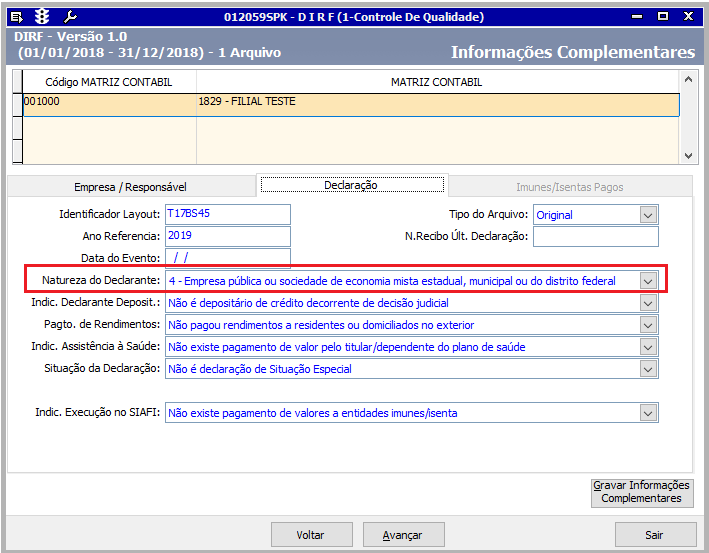Expand Indic. Execução no SIAFI dropdown

[648, 413]
